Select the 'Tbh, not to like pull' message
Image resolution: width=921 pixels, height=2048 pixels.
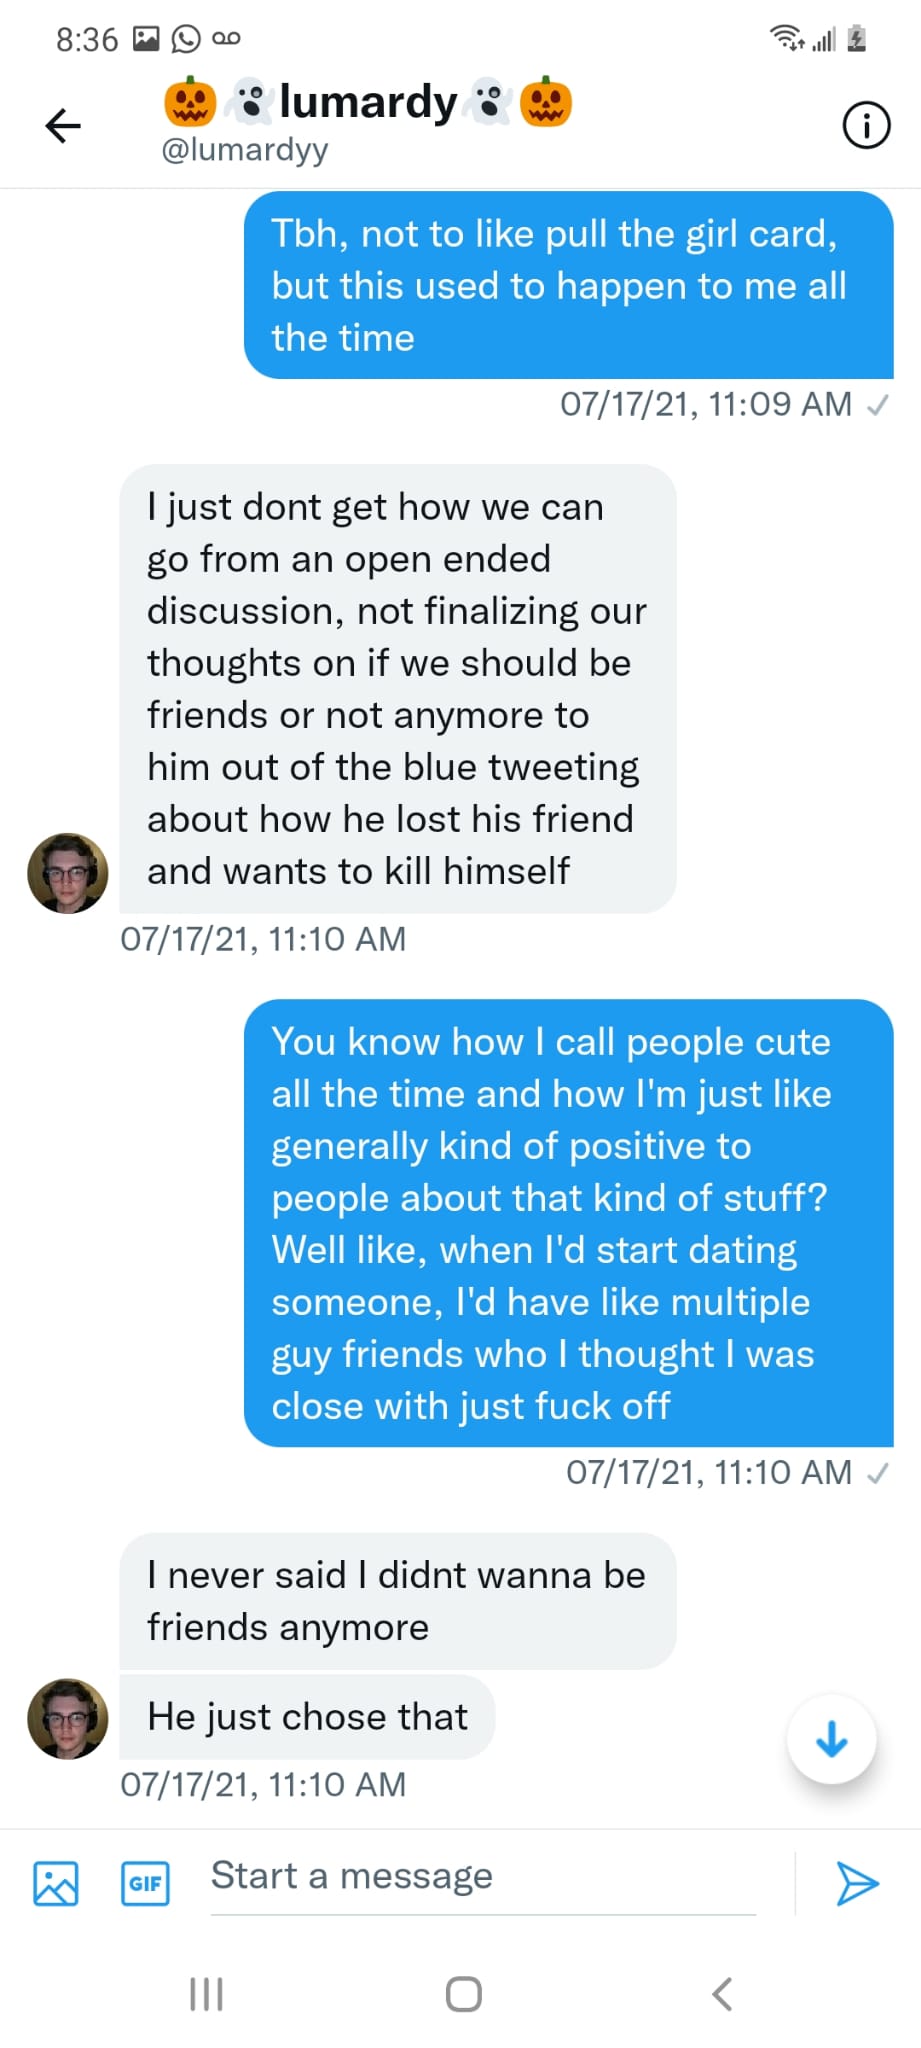coord(568,285)
